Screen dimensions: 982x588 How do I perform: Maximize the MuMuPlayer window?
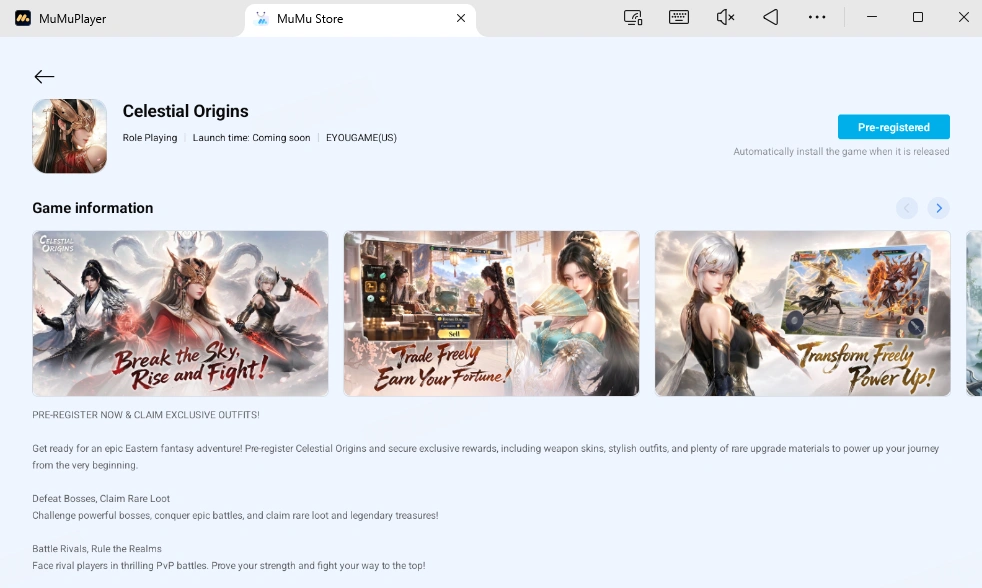pos(917,18)
